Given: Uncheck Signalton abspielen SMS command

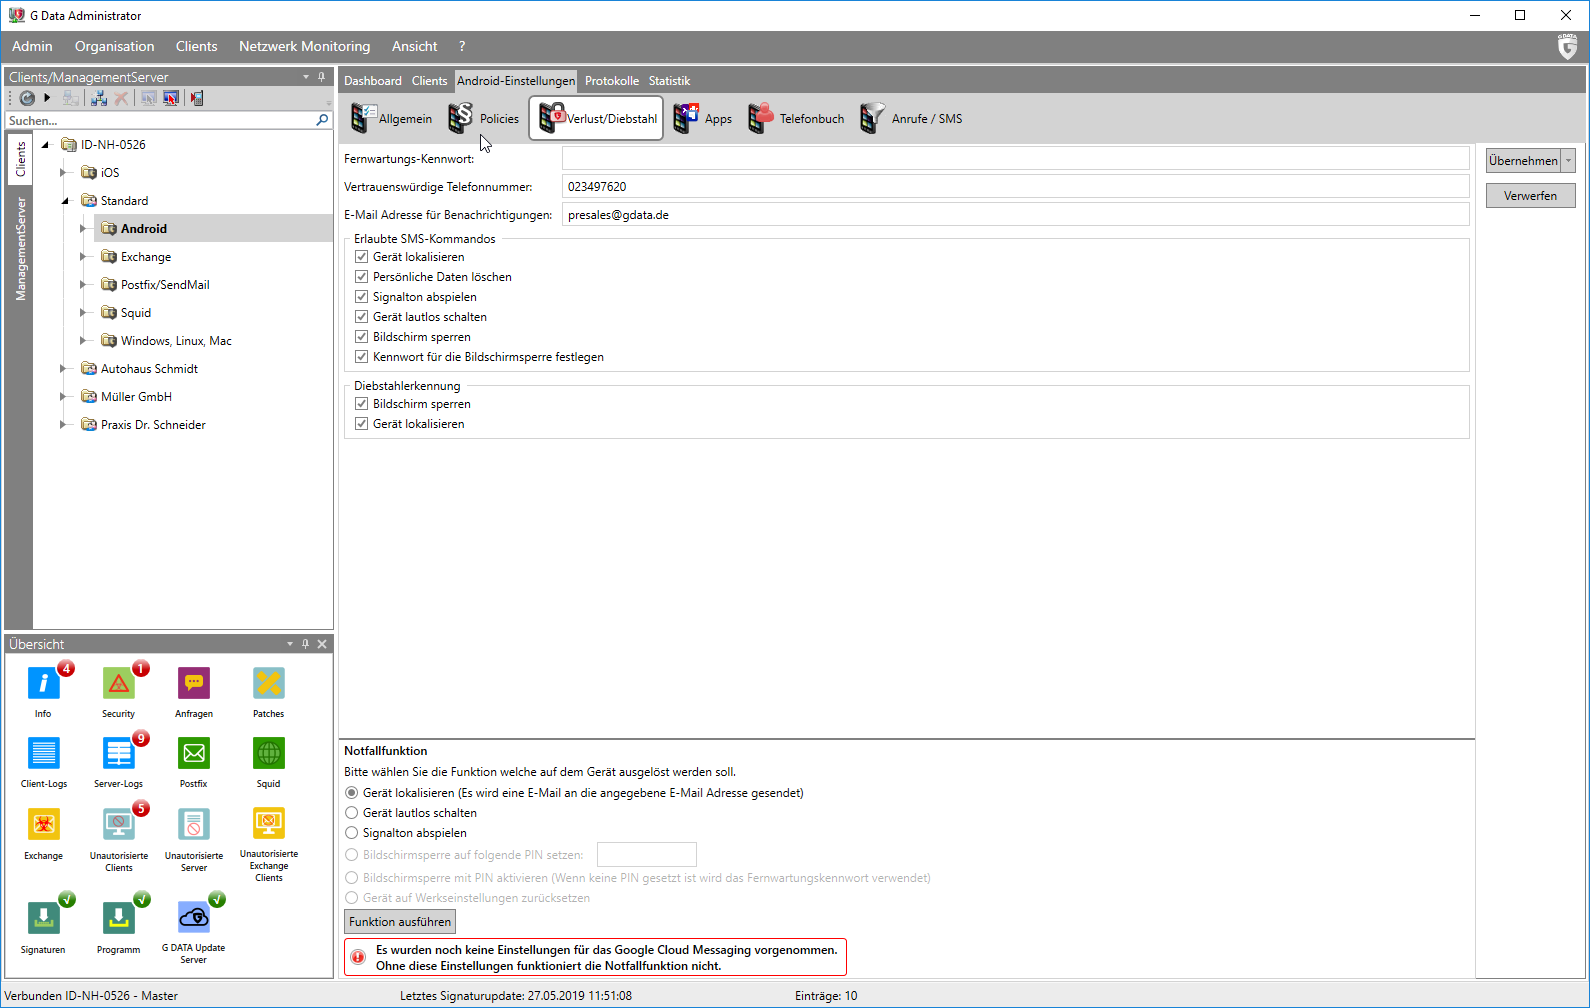Looking at the screenshot, I should [x=361, y=297].
